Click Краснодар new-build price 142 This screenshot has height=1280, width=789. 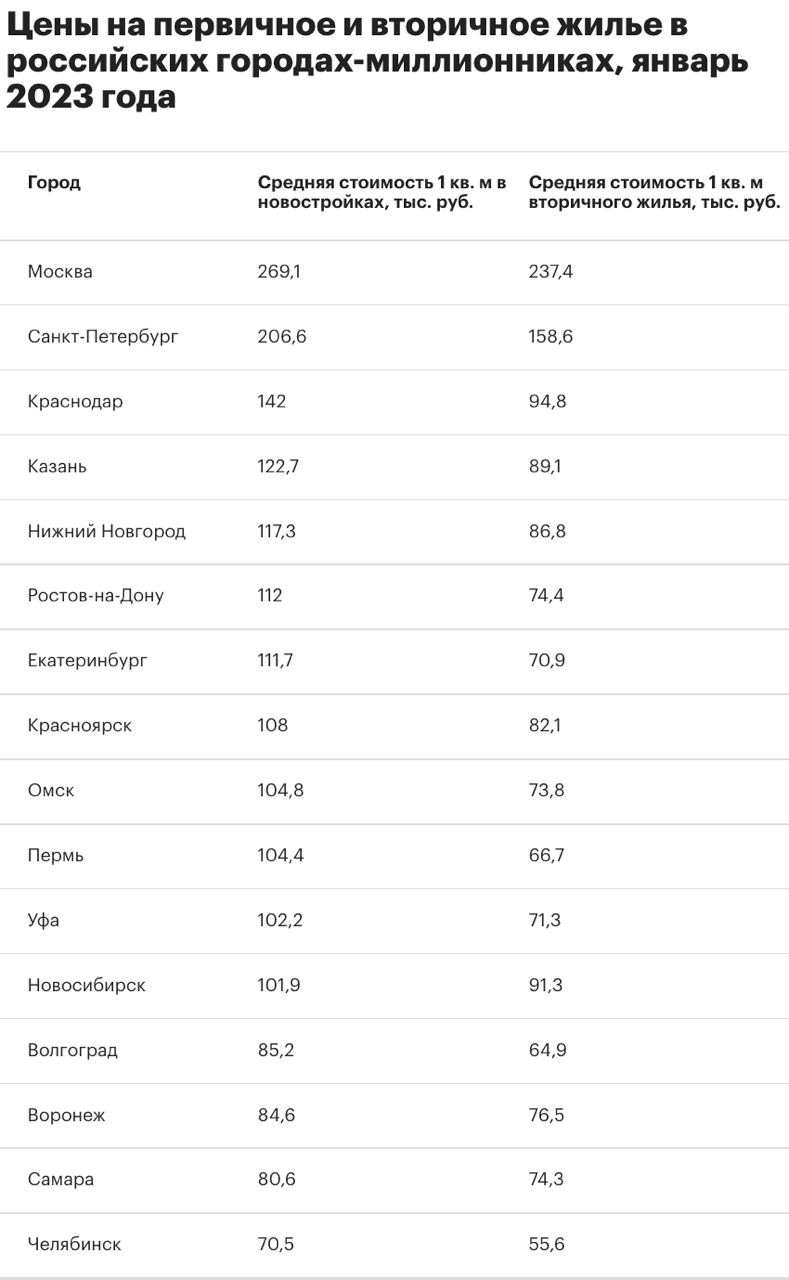click(272, 401)
